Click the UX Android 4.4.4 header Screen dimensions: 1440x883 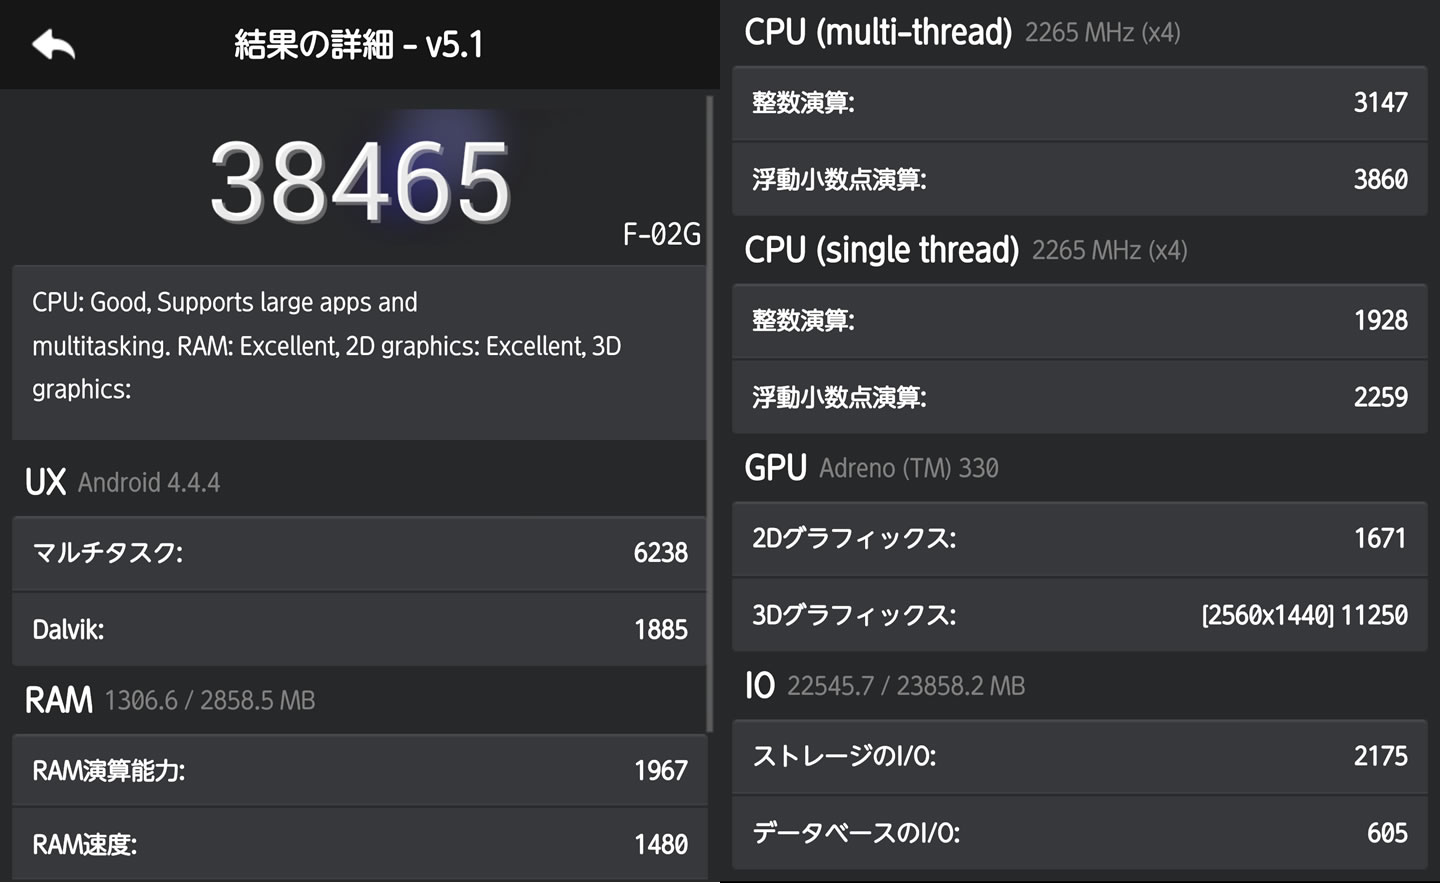coord(122,482)
